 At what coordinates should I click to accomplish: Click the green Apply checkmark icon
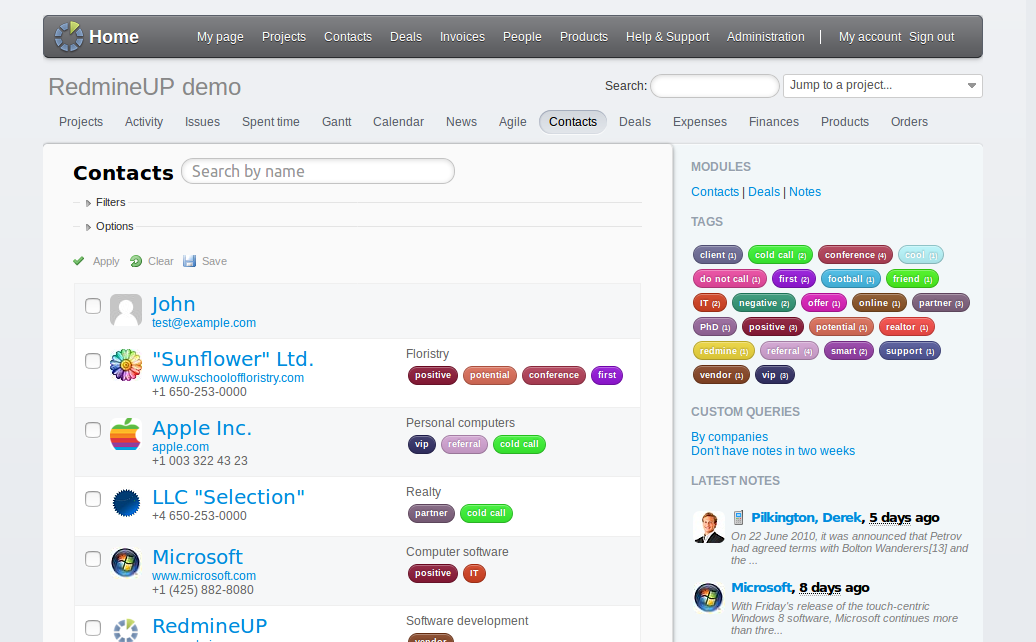point(79,261)
